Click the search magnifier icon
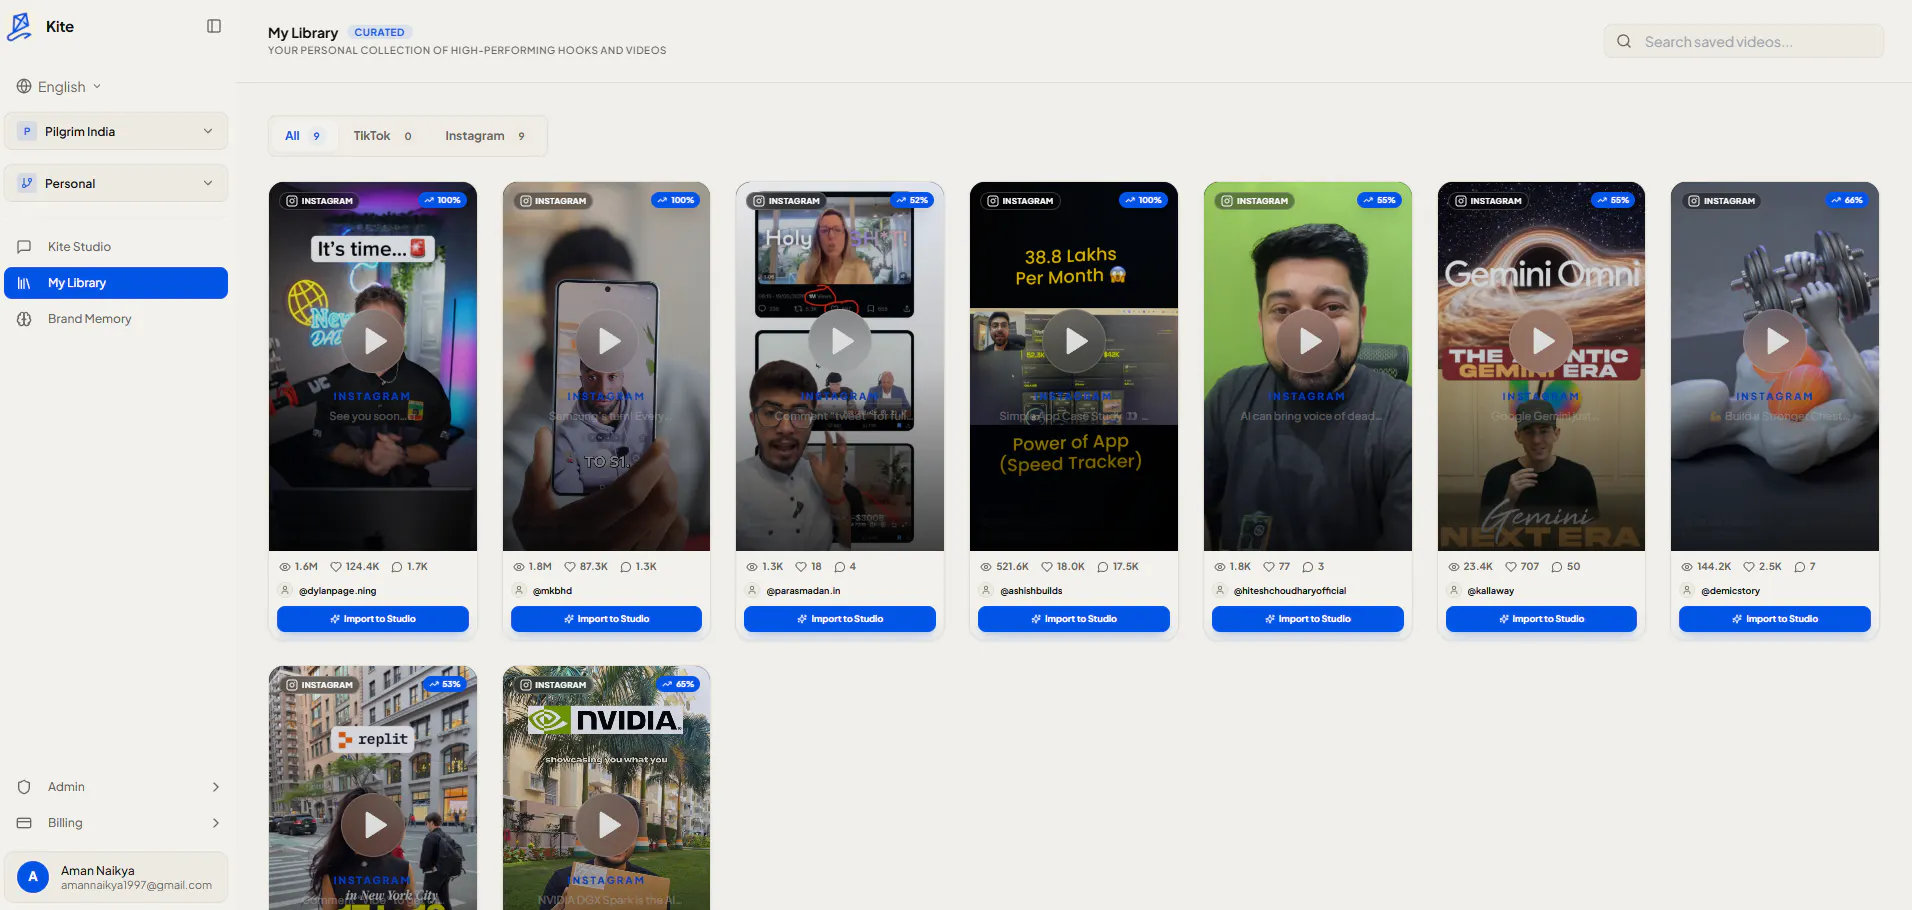1912x910 pixels. tap(1624, 42)
